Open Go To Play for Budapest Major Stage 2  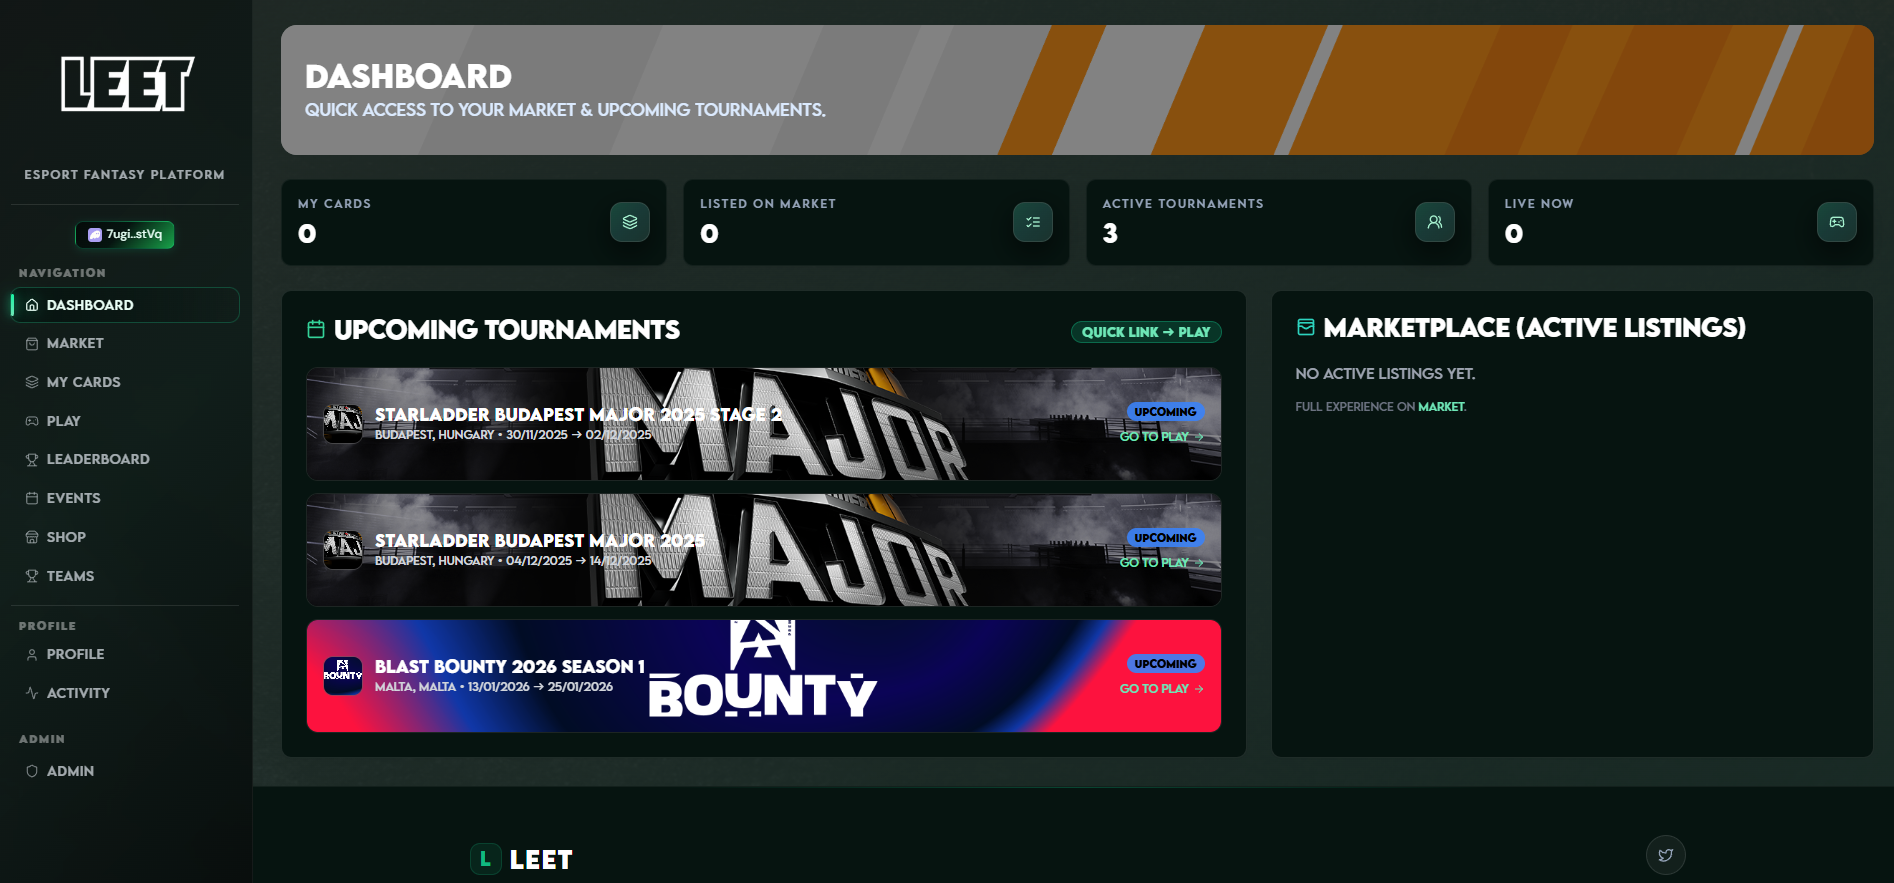tap(1161, 437)
